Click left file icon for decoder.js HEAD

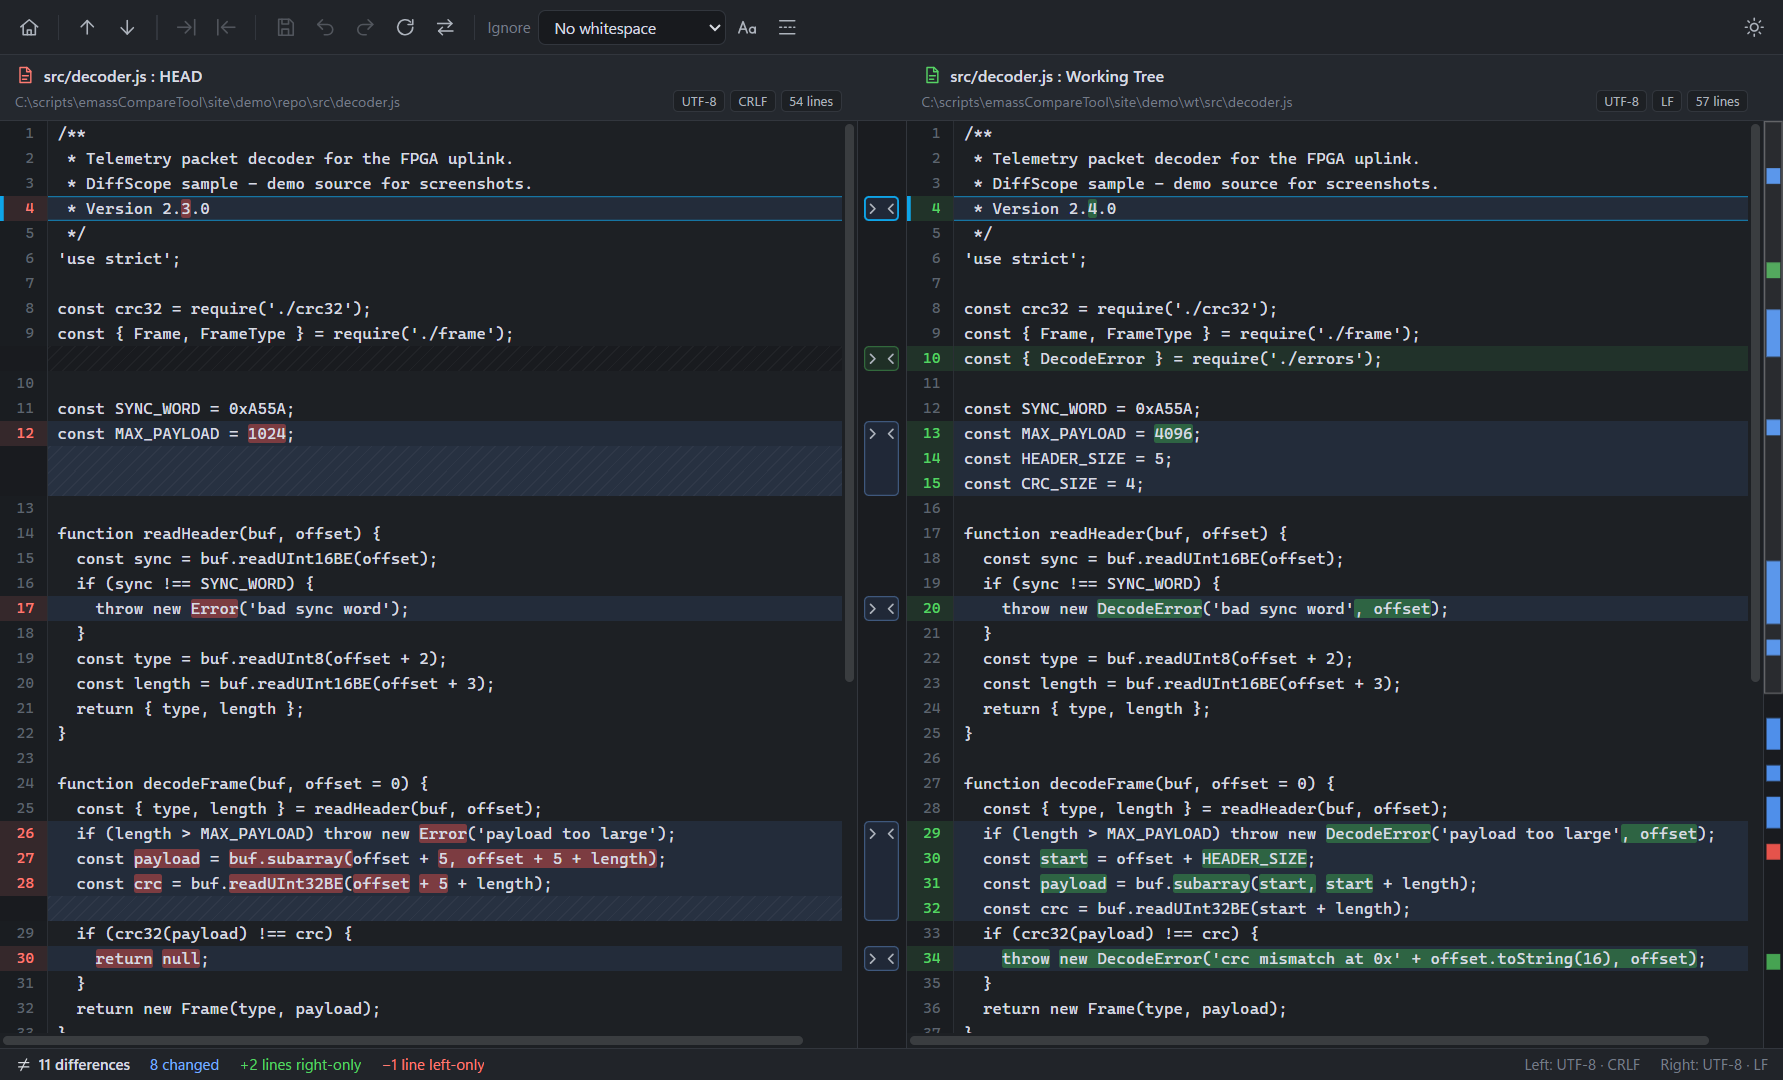pos(26,76)
